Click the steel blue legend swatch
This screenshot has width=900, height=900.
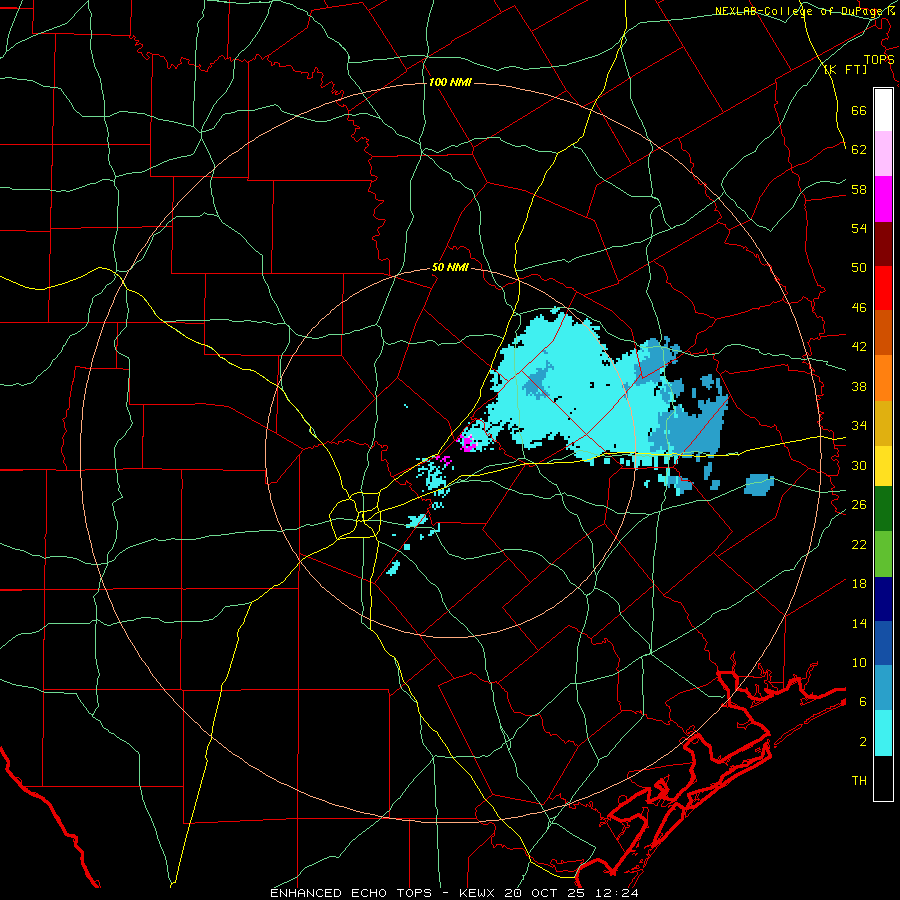pyautogui.click(x=883, y=688)
